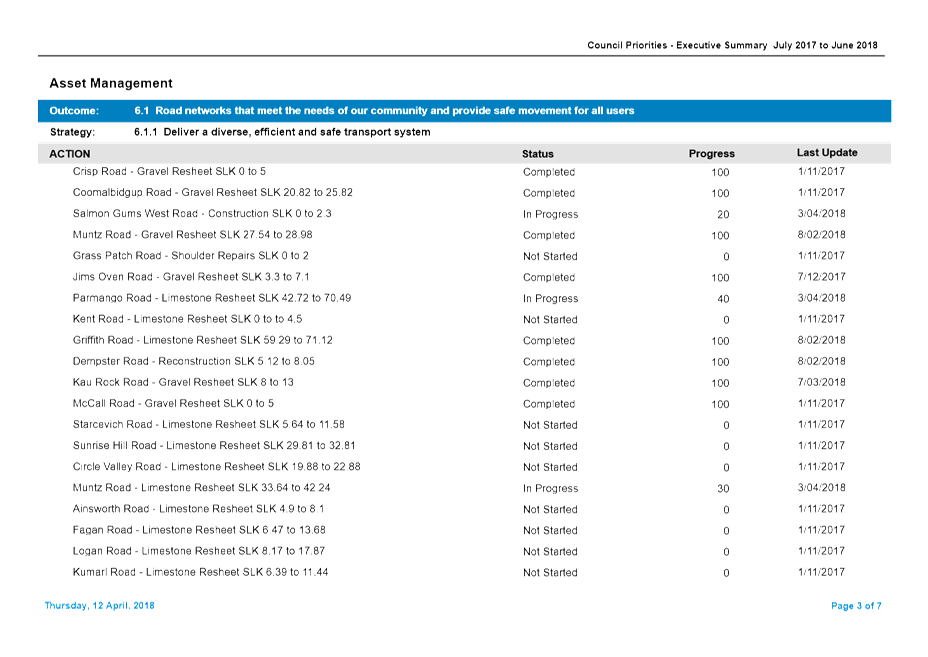
Task: Select Muntz Road - Limestone Resheet SLK 33.64 row
Action: click(x=465, y=488)
